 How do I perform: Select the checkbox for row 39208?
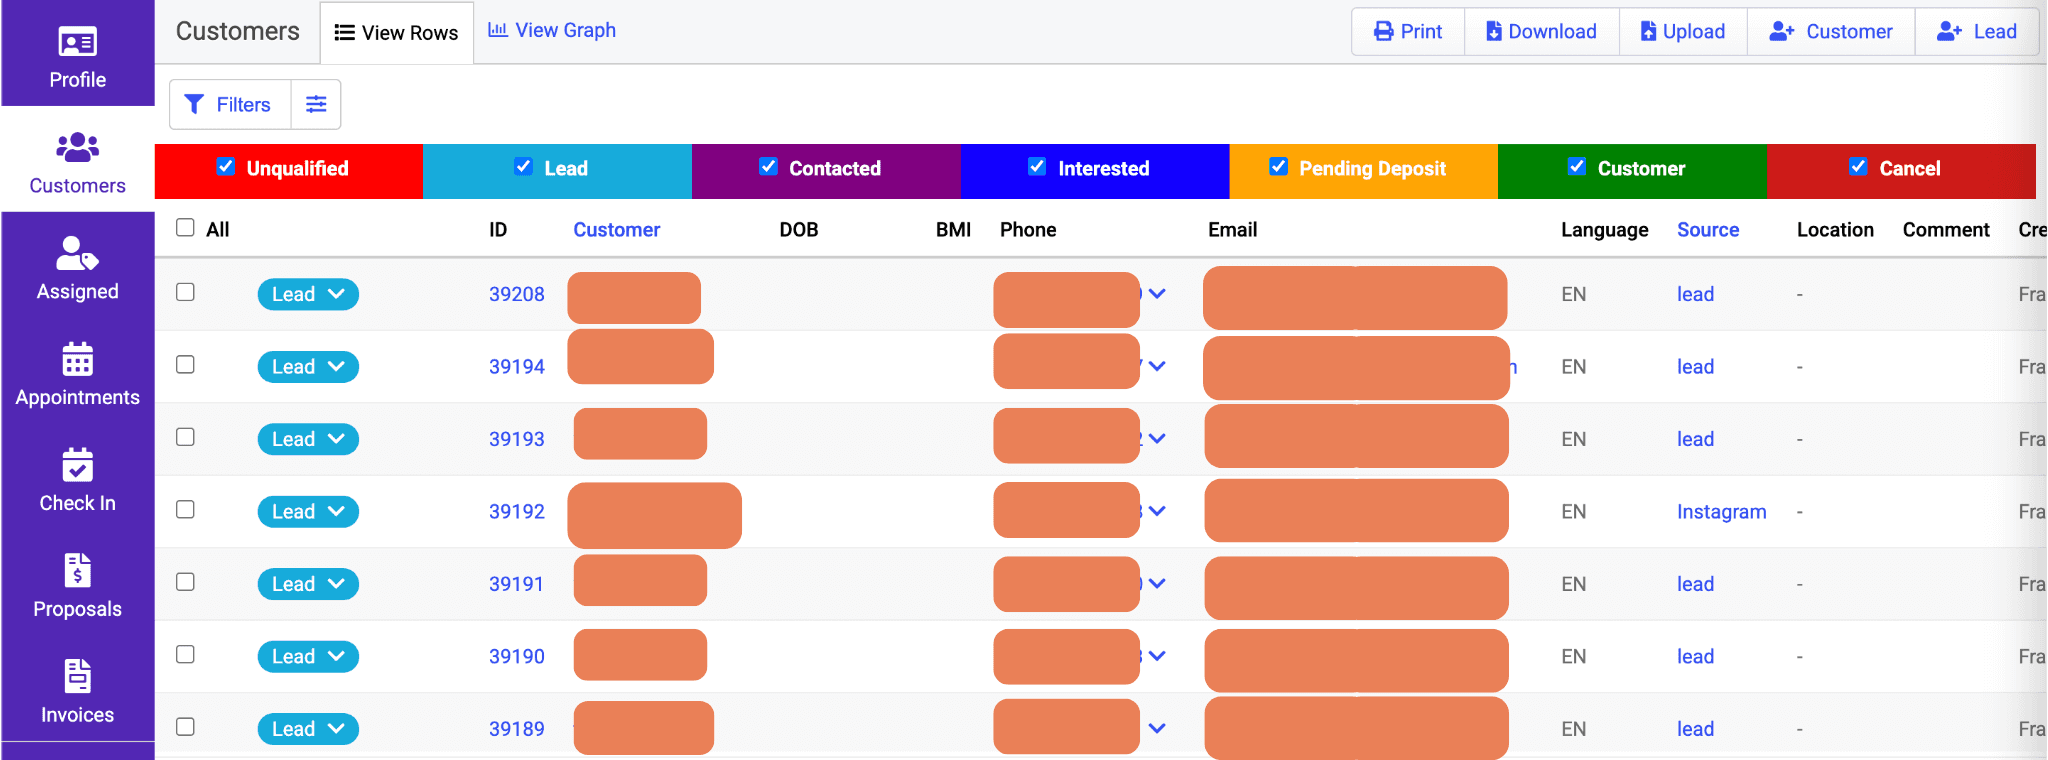[x=185, y=292]
